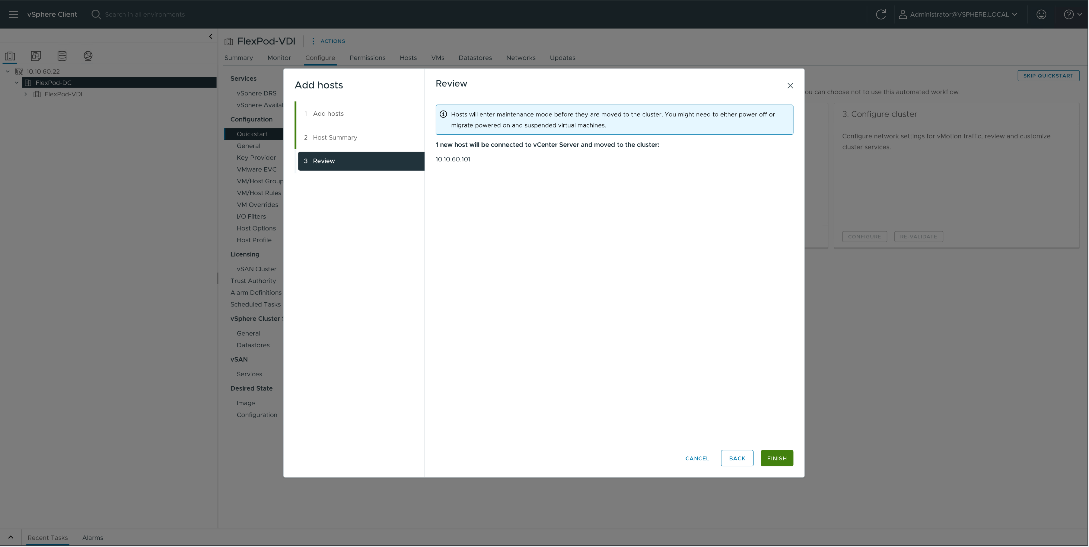
Task: Switch to Storage inventory view
Action: [x=62, y=56]
